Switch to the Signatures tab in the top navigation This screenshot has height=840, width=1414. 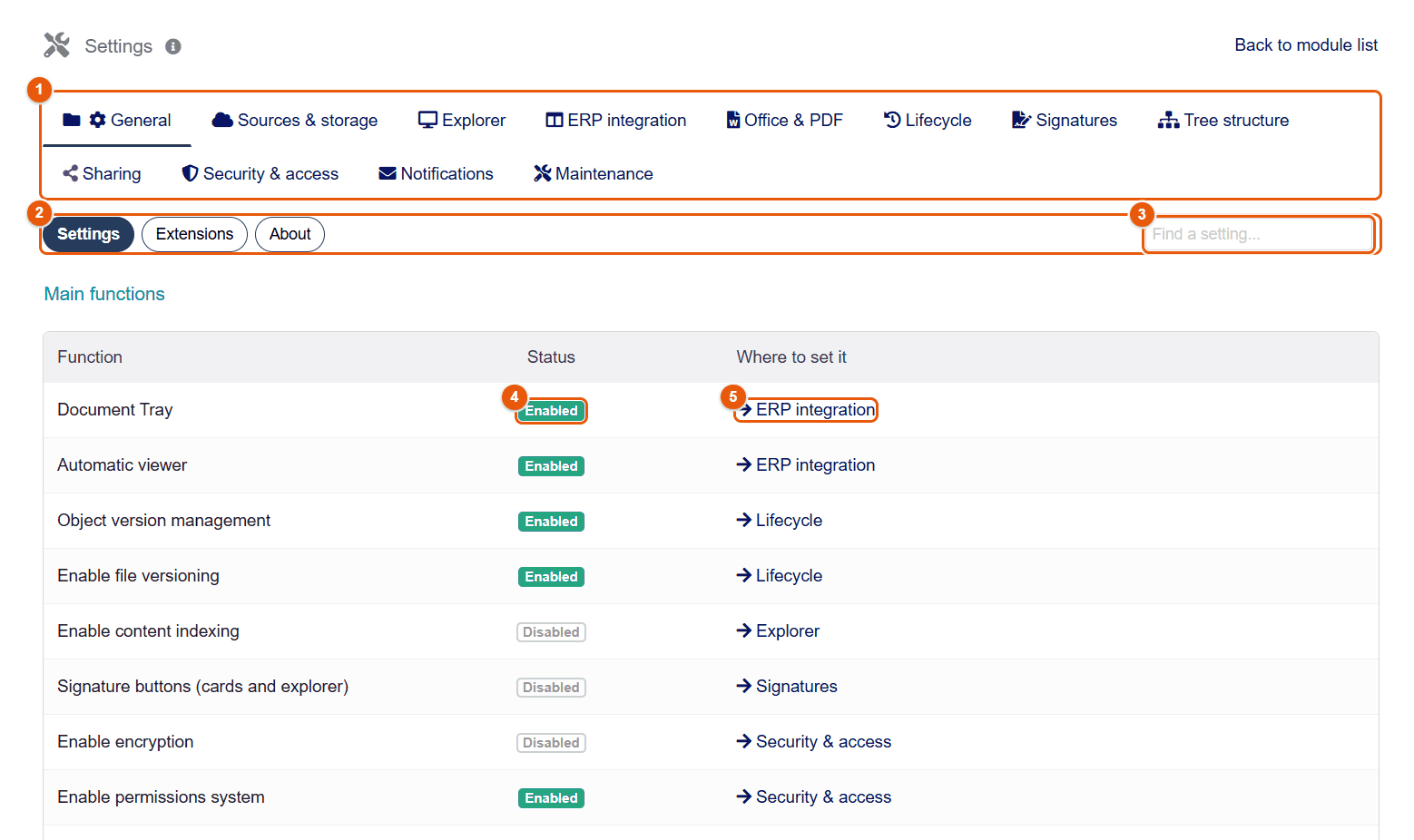tap(1064, 120)
